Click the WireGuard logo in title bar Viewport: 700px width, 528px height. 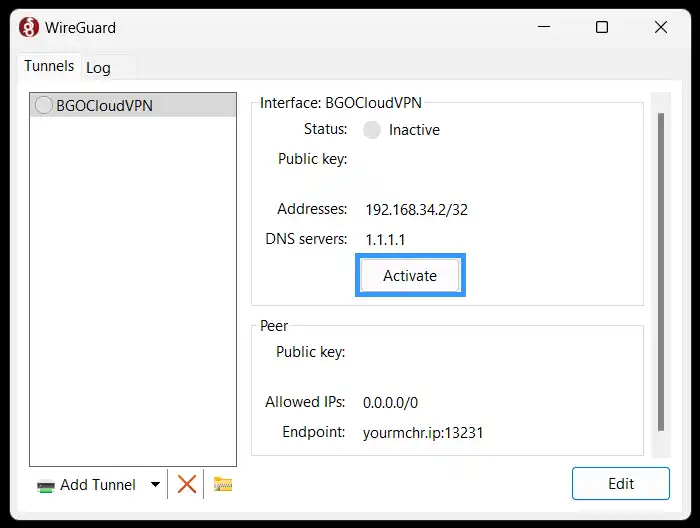[x=29, y=28]
